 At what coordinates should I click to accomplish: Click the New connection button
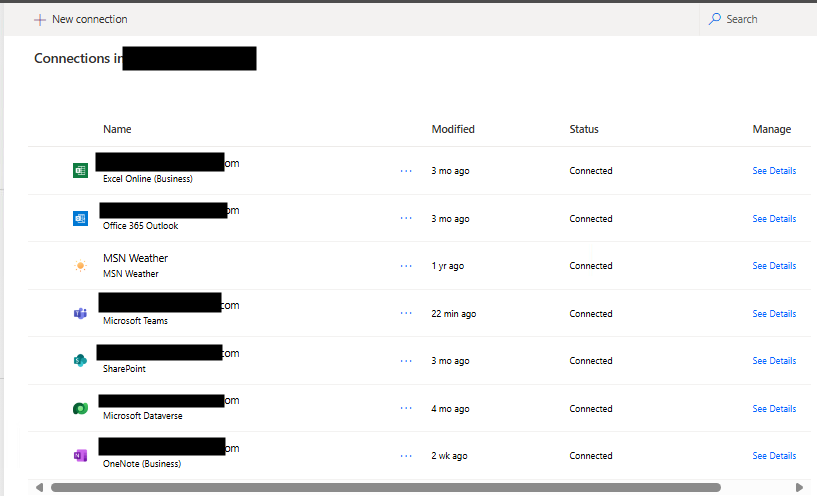pos(81,19)
